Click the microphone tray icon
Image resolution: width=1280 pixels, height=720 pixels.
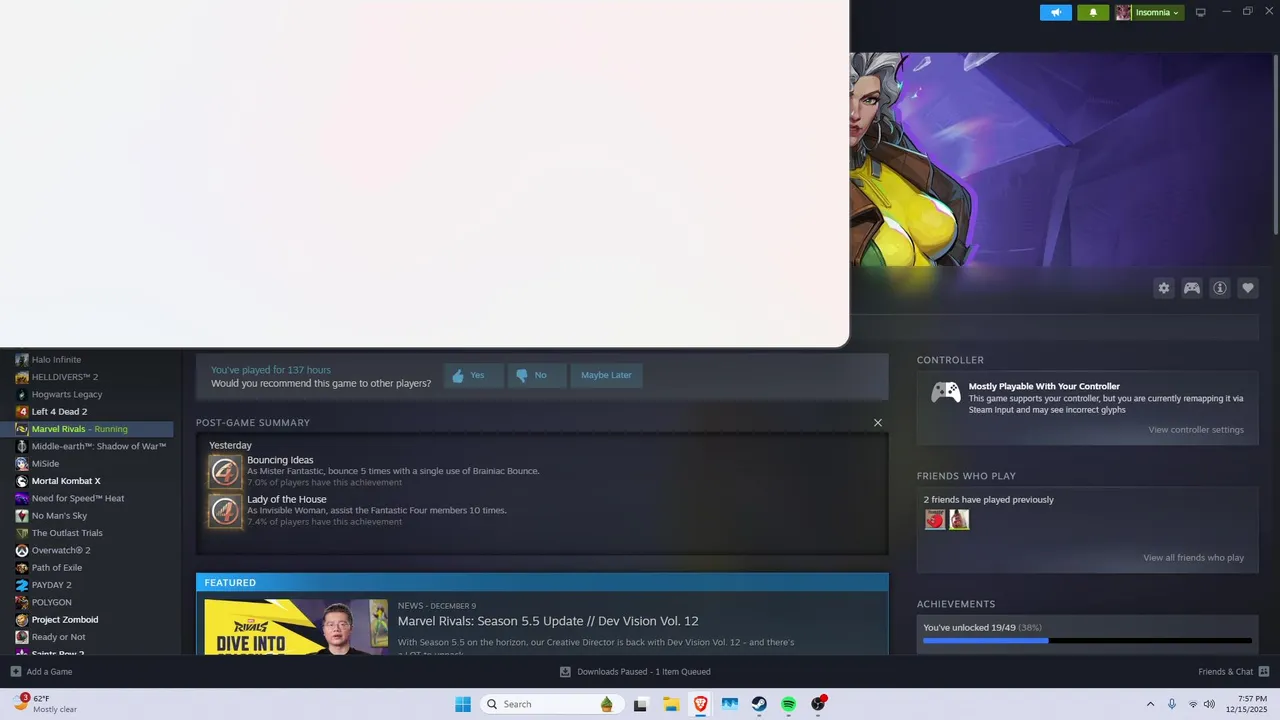1172,704
